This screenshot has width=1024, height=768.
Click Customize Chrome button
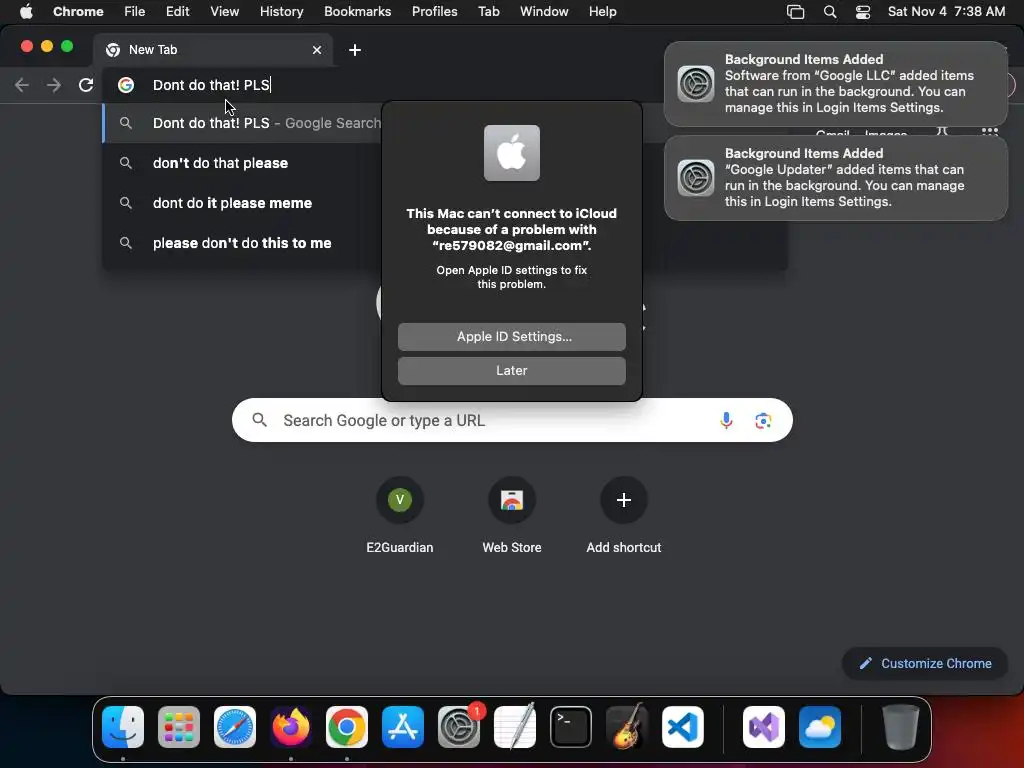point(925,664)
